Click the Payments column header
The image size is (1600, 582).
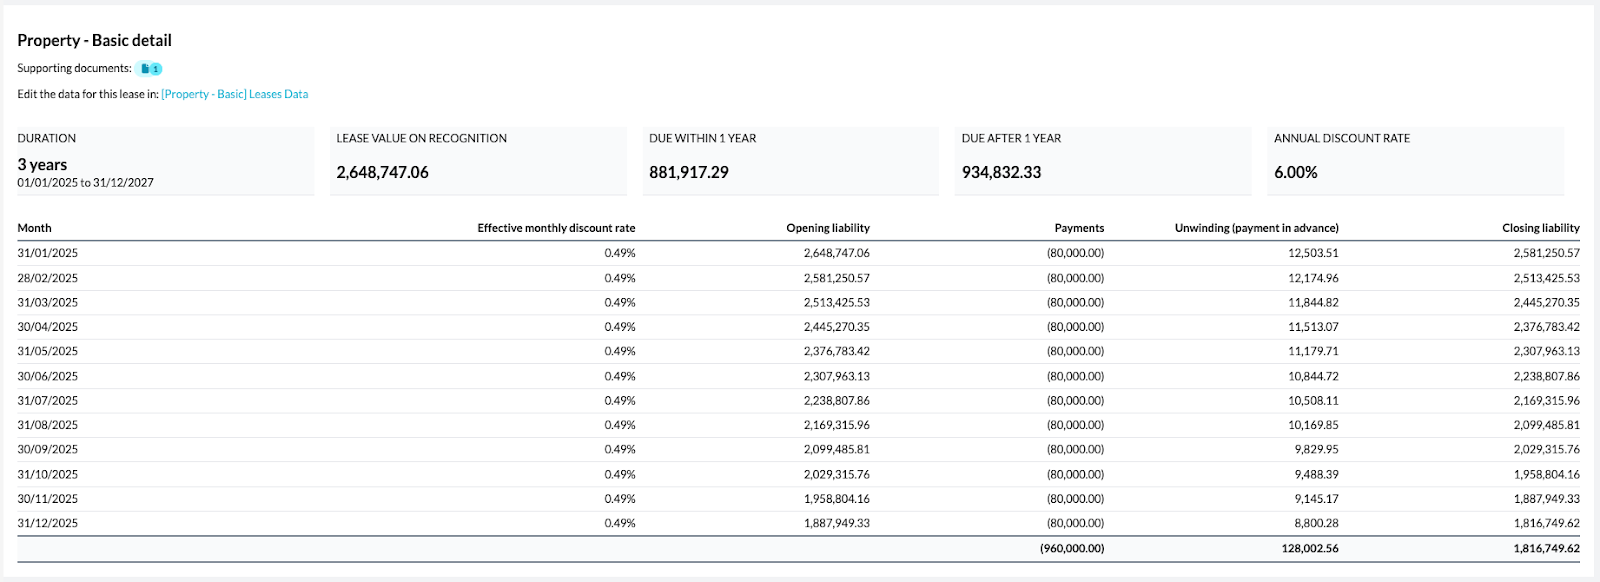point(1079,228)
